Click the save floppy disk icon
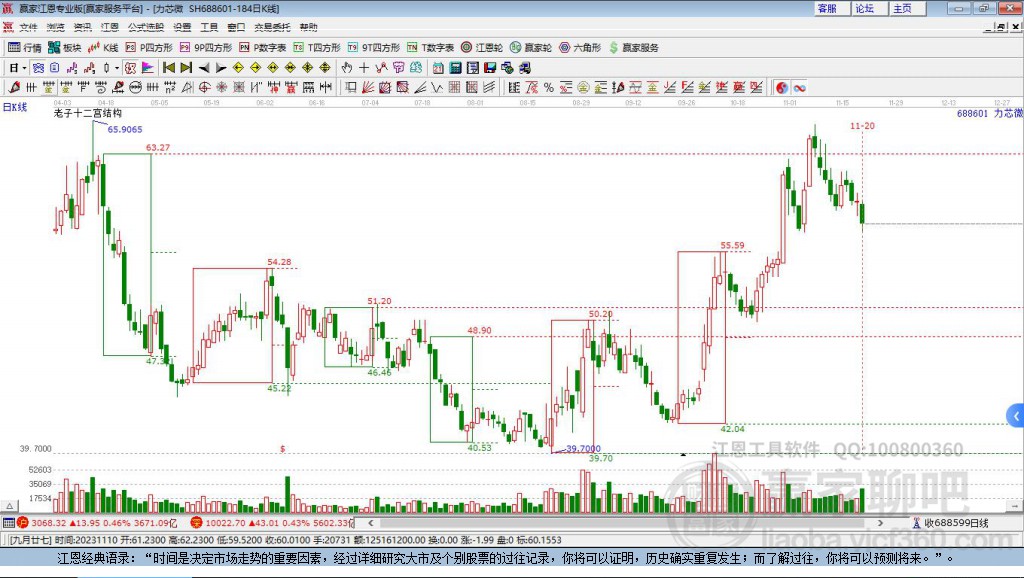This screenshot has width=1024, height=578. (x=489, y=67)
